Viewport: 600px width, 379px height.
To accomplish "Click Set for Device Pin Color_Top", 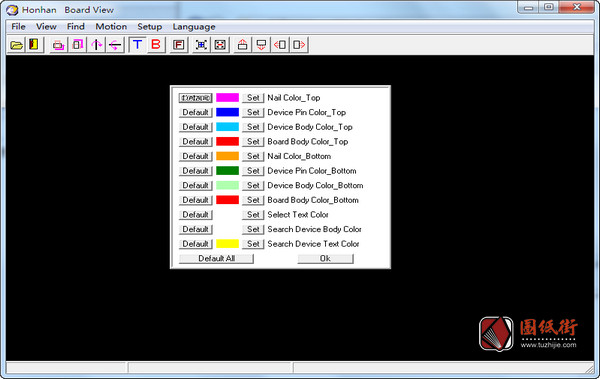I will coord(253,112).
